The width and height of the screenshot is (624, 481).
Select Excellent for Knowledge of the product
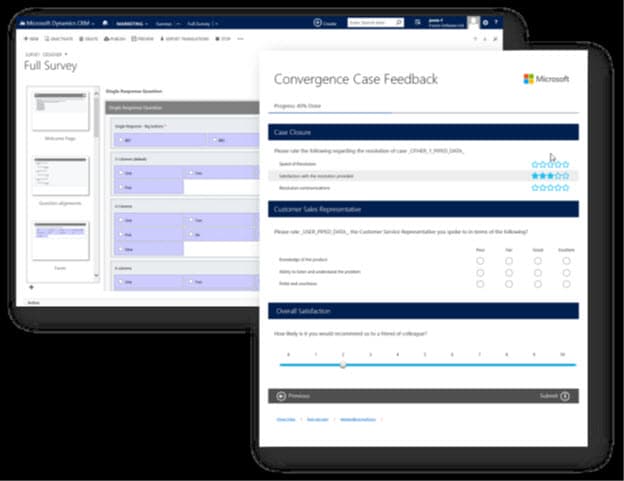tap(566, 261)
